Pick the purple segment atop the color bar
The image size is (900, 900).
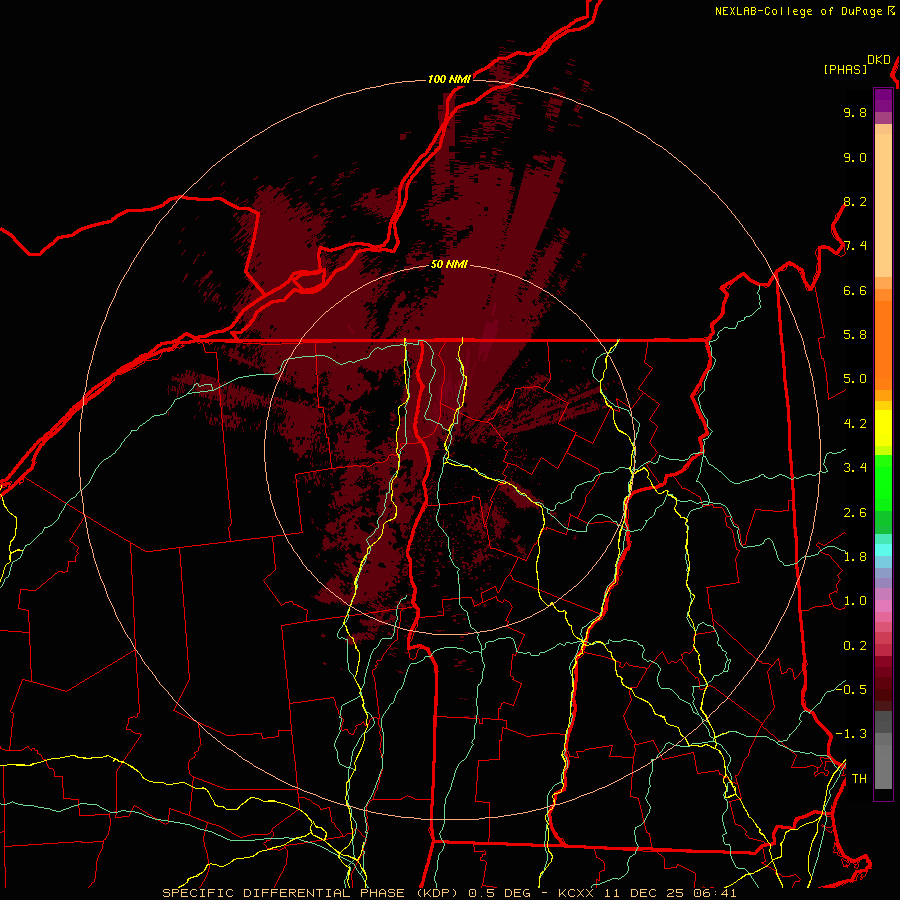[x=883, y=101]
